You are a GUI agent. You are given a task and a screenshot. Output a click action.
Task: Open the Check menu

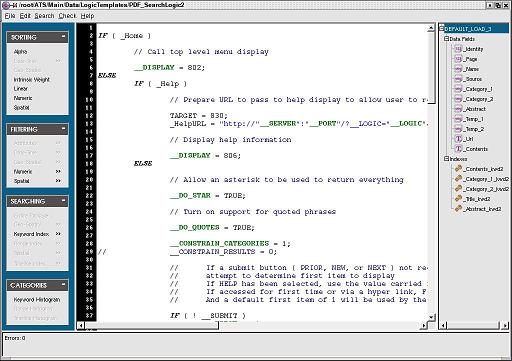(67, 16)
